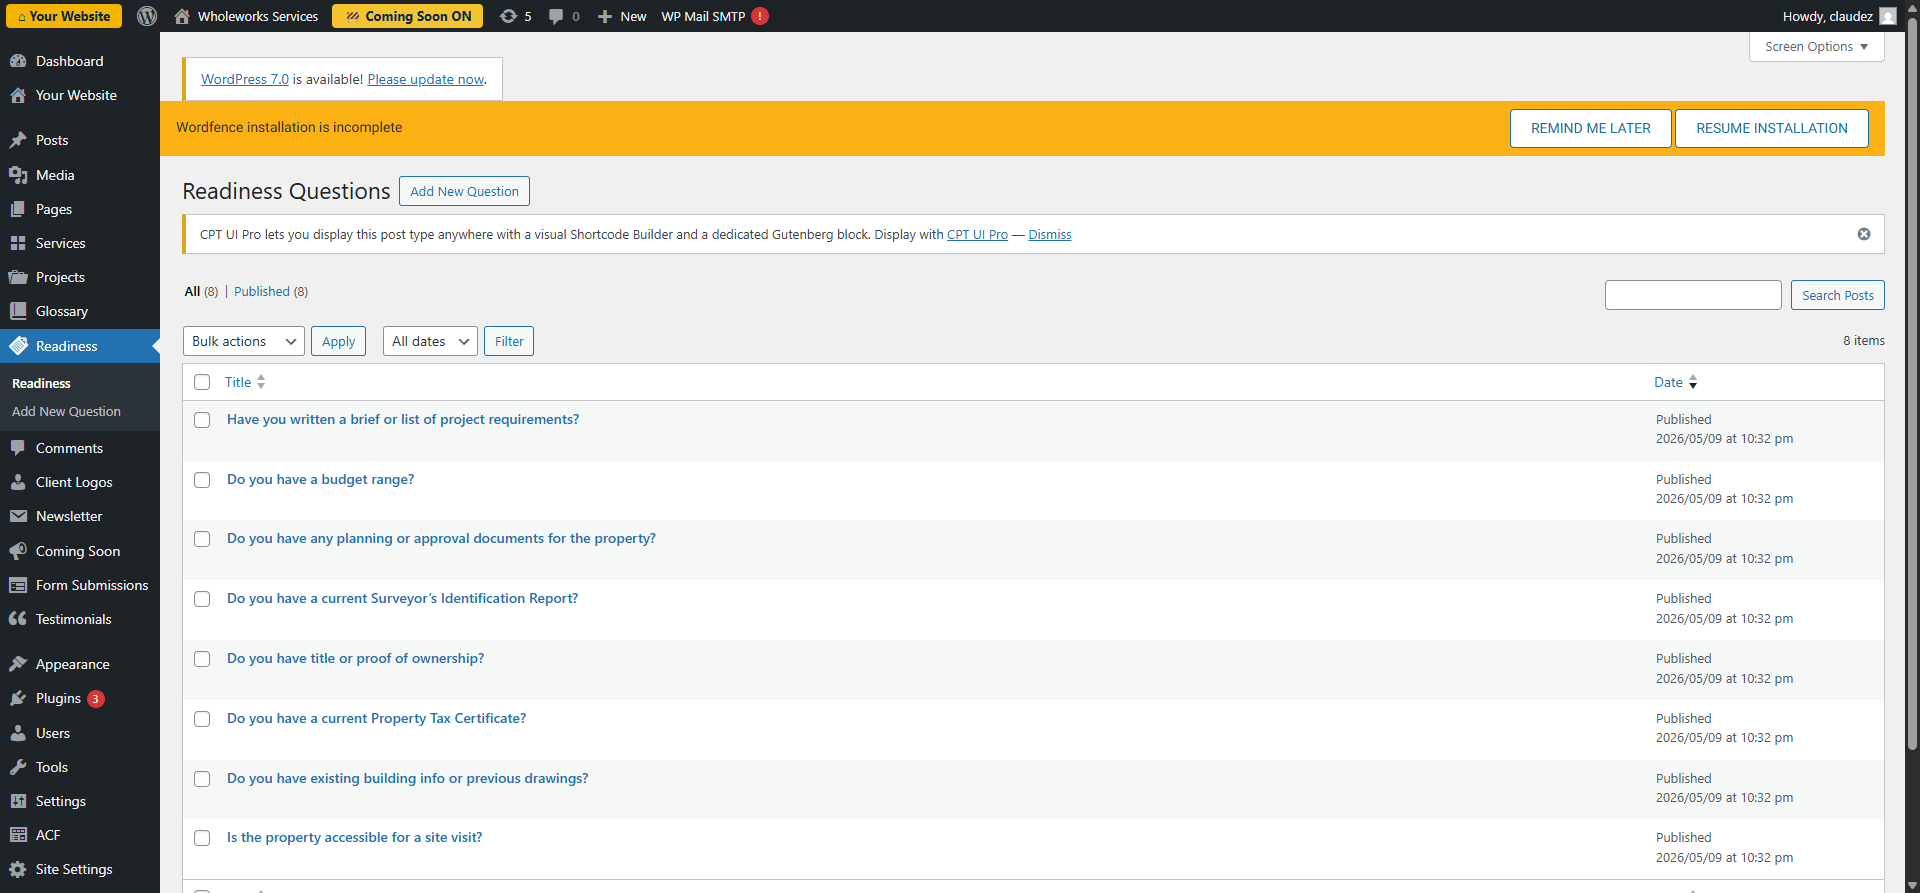Click the Coming Soon ON admin bar button

[x=407, y=16]
